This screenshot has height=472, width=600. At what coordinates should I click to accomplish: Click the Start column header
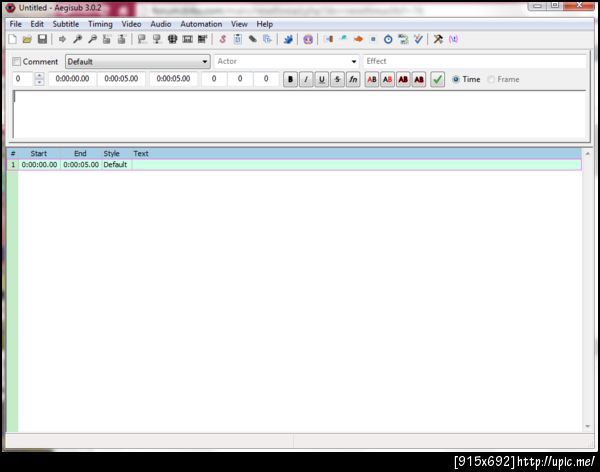[x=39, y=154]
